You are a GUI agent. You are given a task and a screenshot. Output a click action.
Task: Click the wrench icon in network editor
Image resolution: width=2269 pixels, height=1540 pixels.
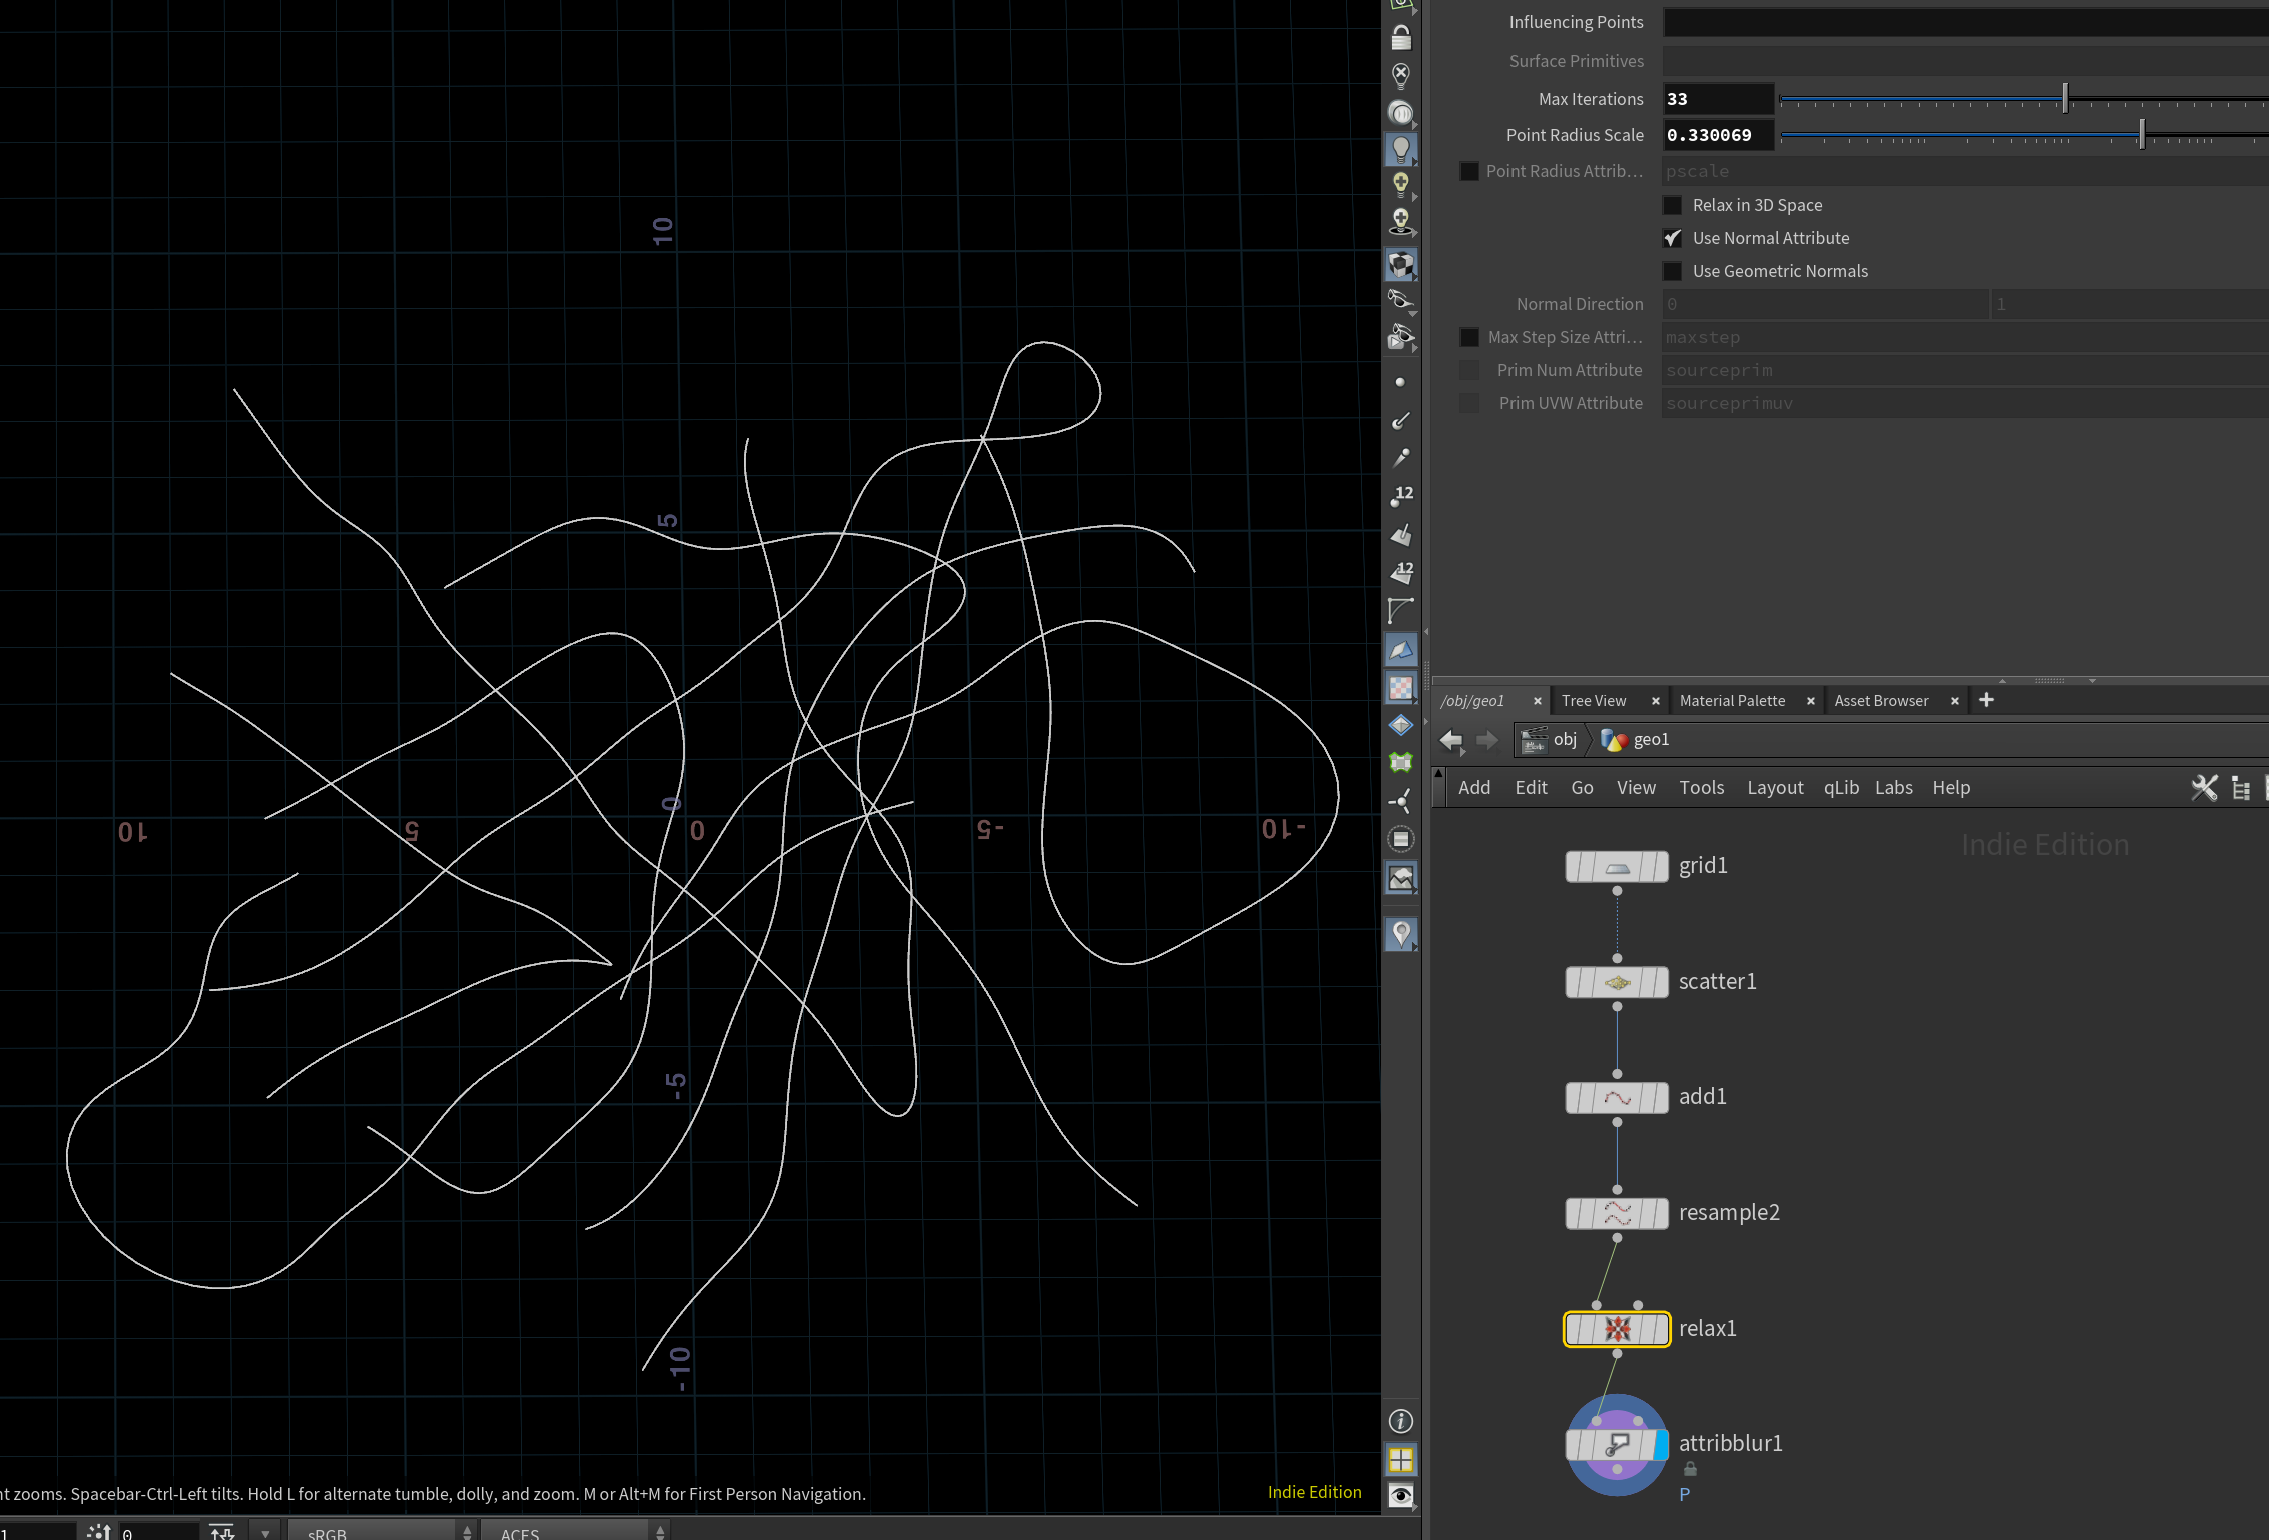pos(2203,788)
